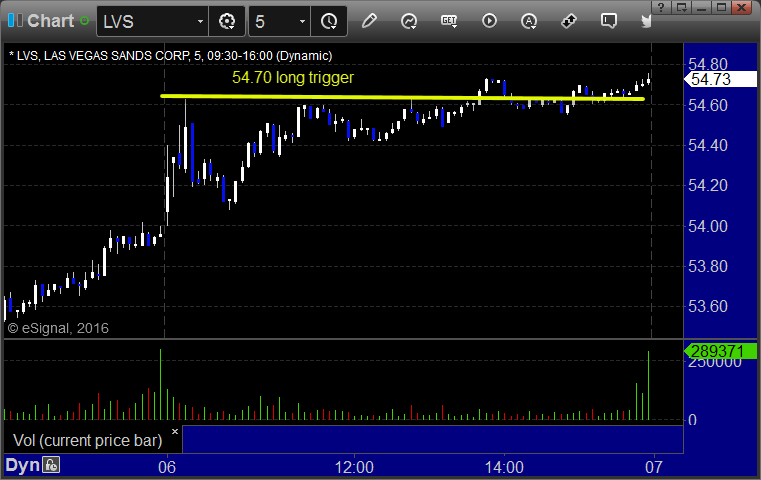Open the studies chart-line icon menu
The height and width of the screenshot is (480, 761).
tap(409, 21)
